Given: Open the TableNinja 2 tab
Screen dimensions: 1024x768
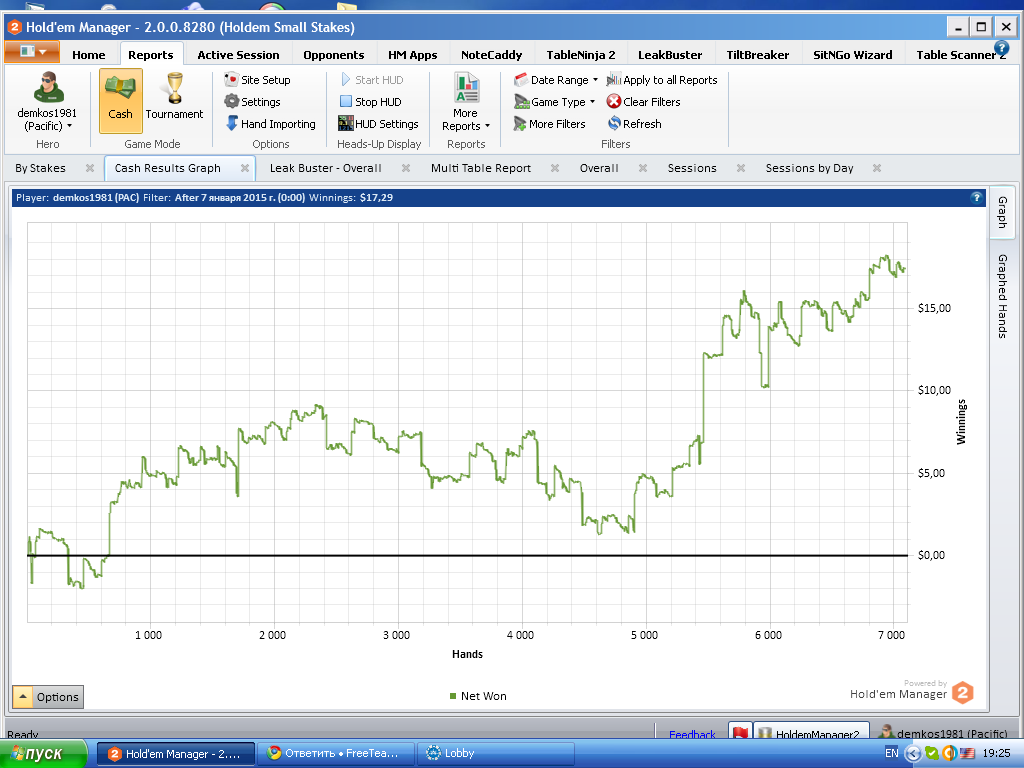Looking at the screenshot, I should (581, 55).
